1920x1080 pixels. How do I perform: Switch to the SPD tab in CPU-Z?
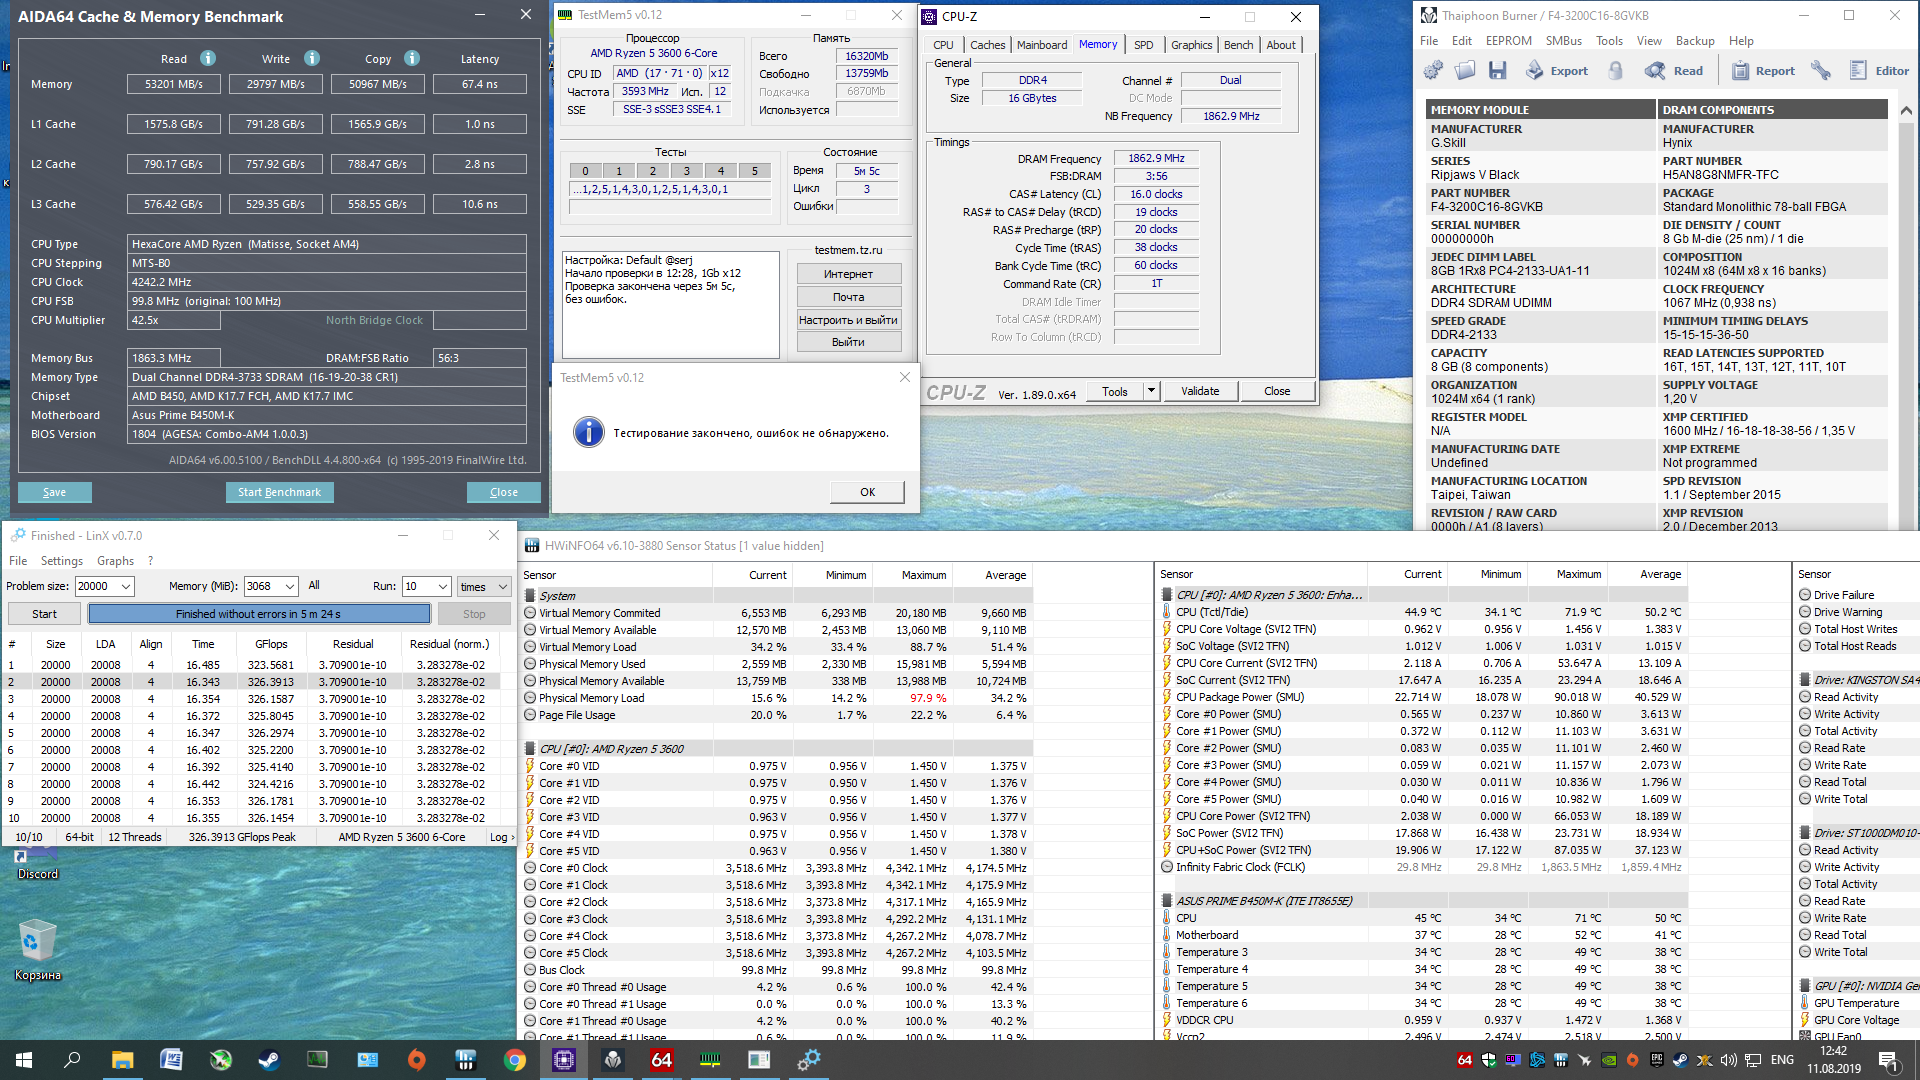pyautogui.click(x=1143, y=45)
